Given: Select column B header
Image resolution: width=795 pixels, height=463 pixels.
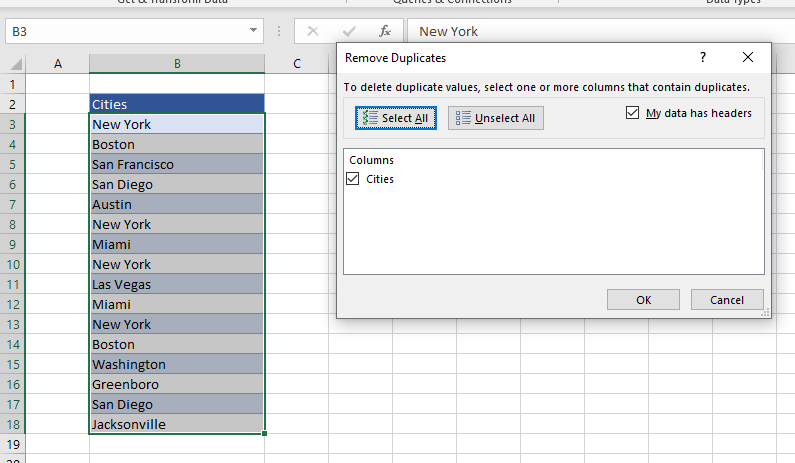Looking at the screenshot, I should tap(177, 64).
